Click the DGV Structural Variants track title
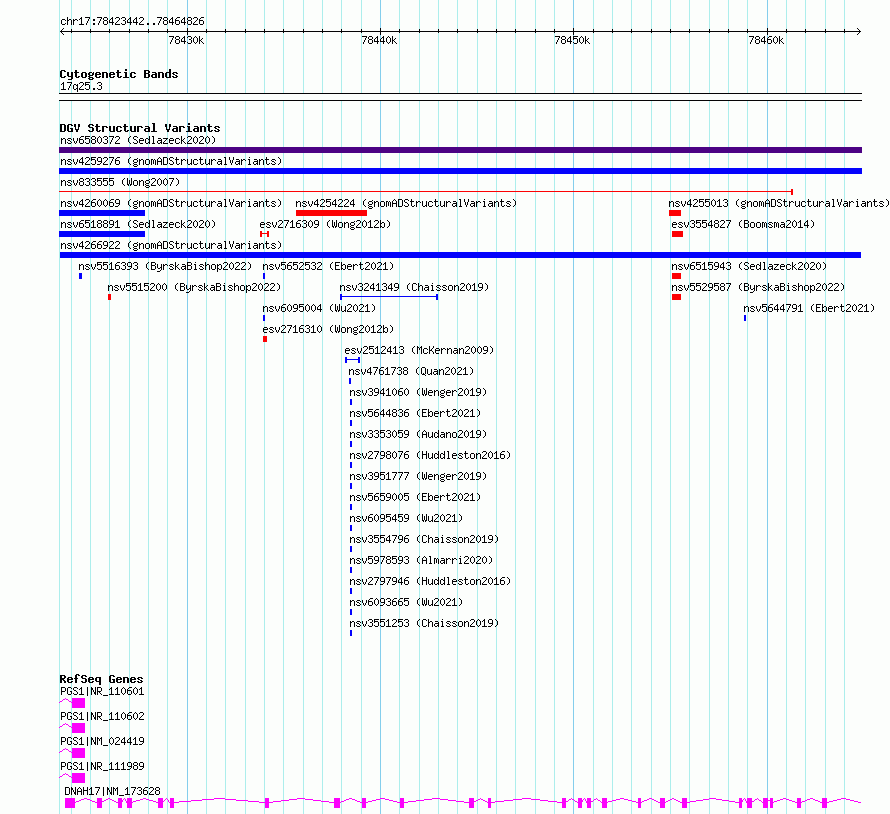This screenshot has height=814, width=890. point(140,128)
